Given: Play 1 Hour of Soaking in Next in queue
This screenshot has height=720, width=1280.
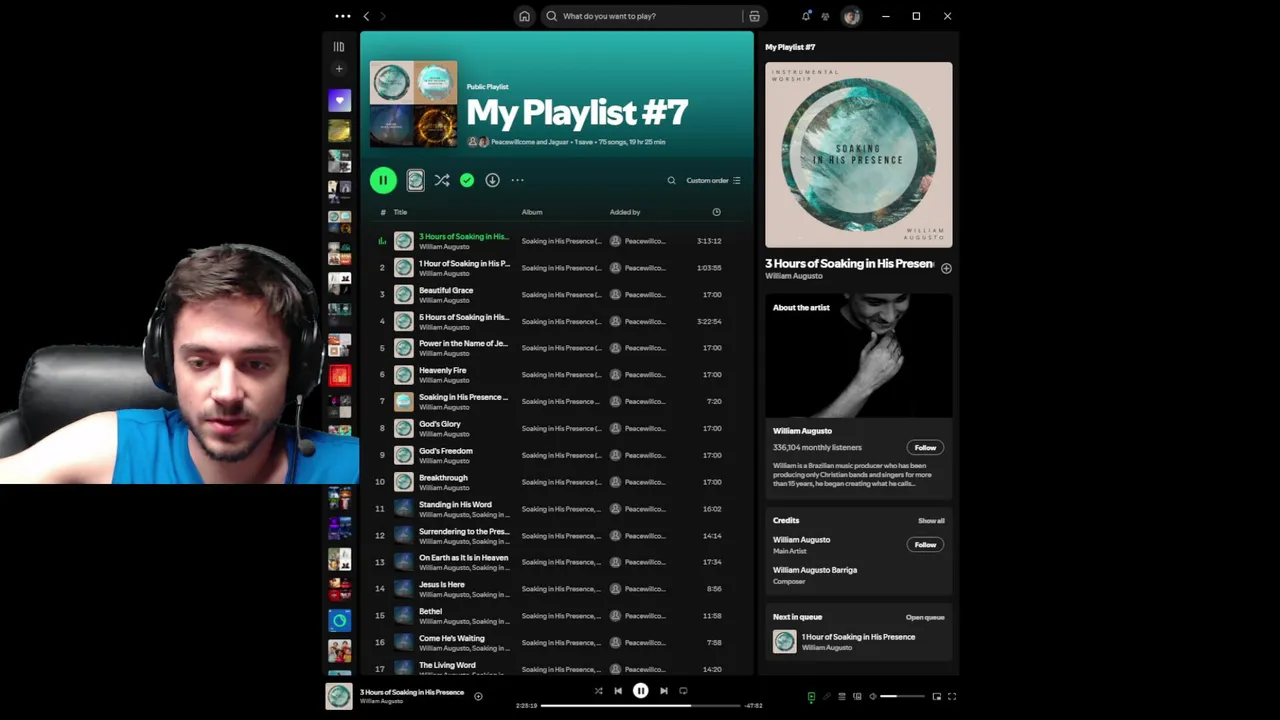Looking at the screenshot, I should pyautogui.click(x=859, y=642).
